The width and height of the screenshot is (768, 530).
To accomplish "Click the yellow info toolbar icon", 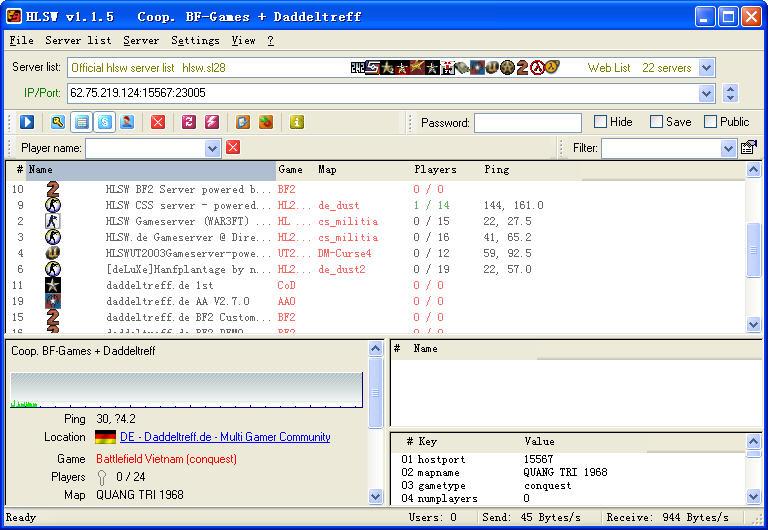I will coord(296,122).
